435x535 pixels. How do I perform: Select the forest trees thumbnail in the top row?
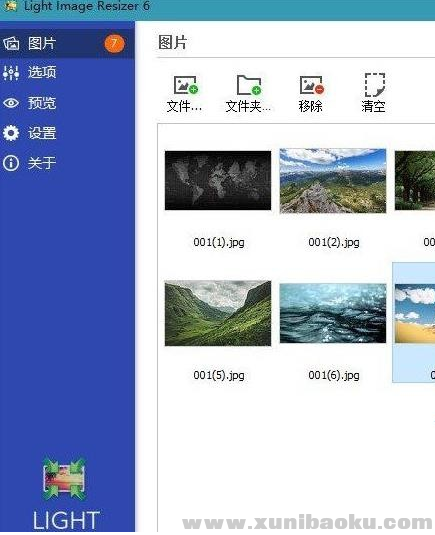point(415,180)
